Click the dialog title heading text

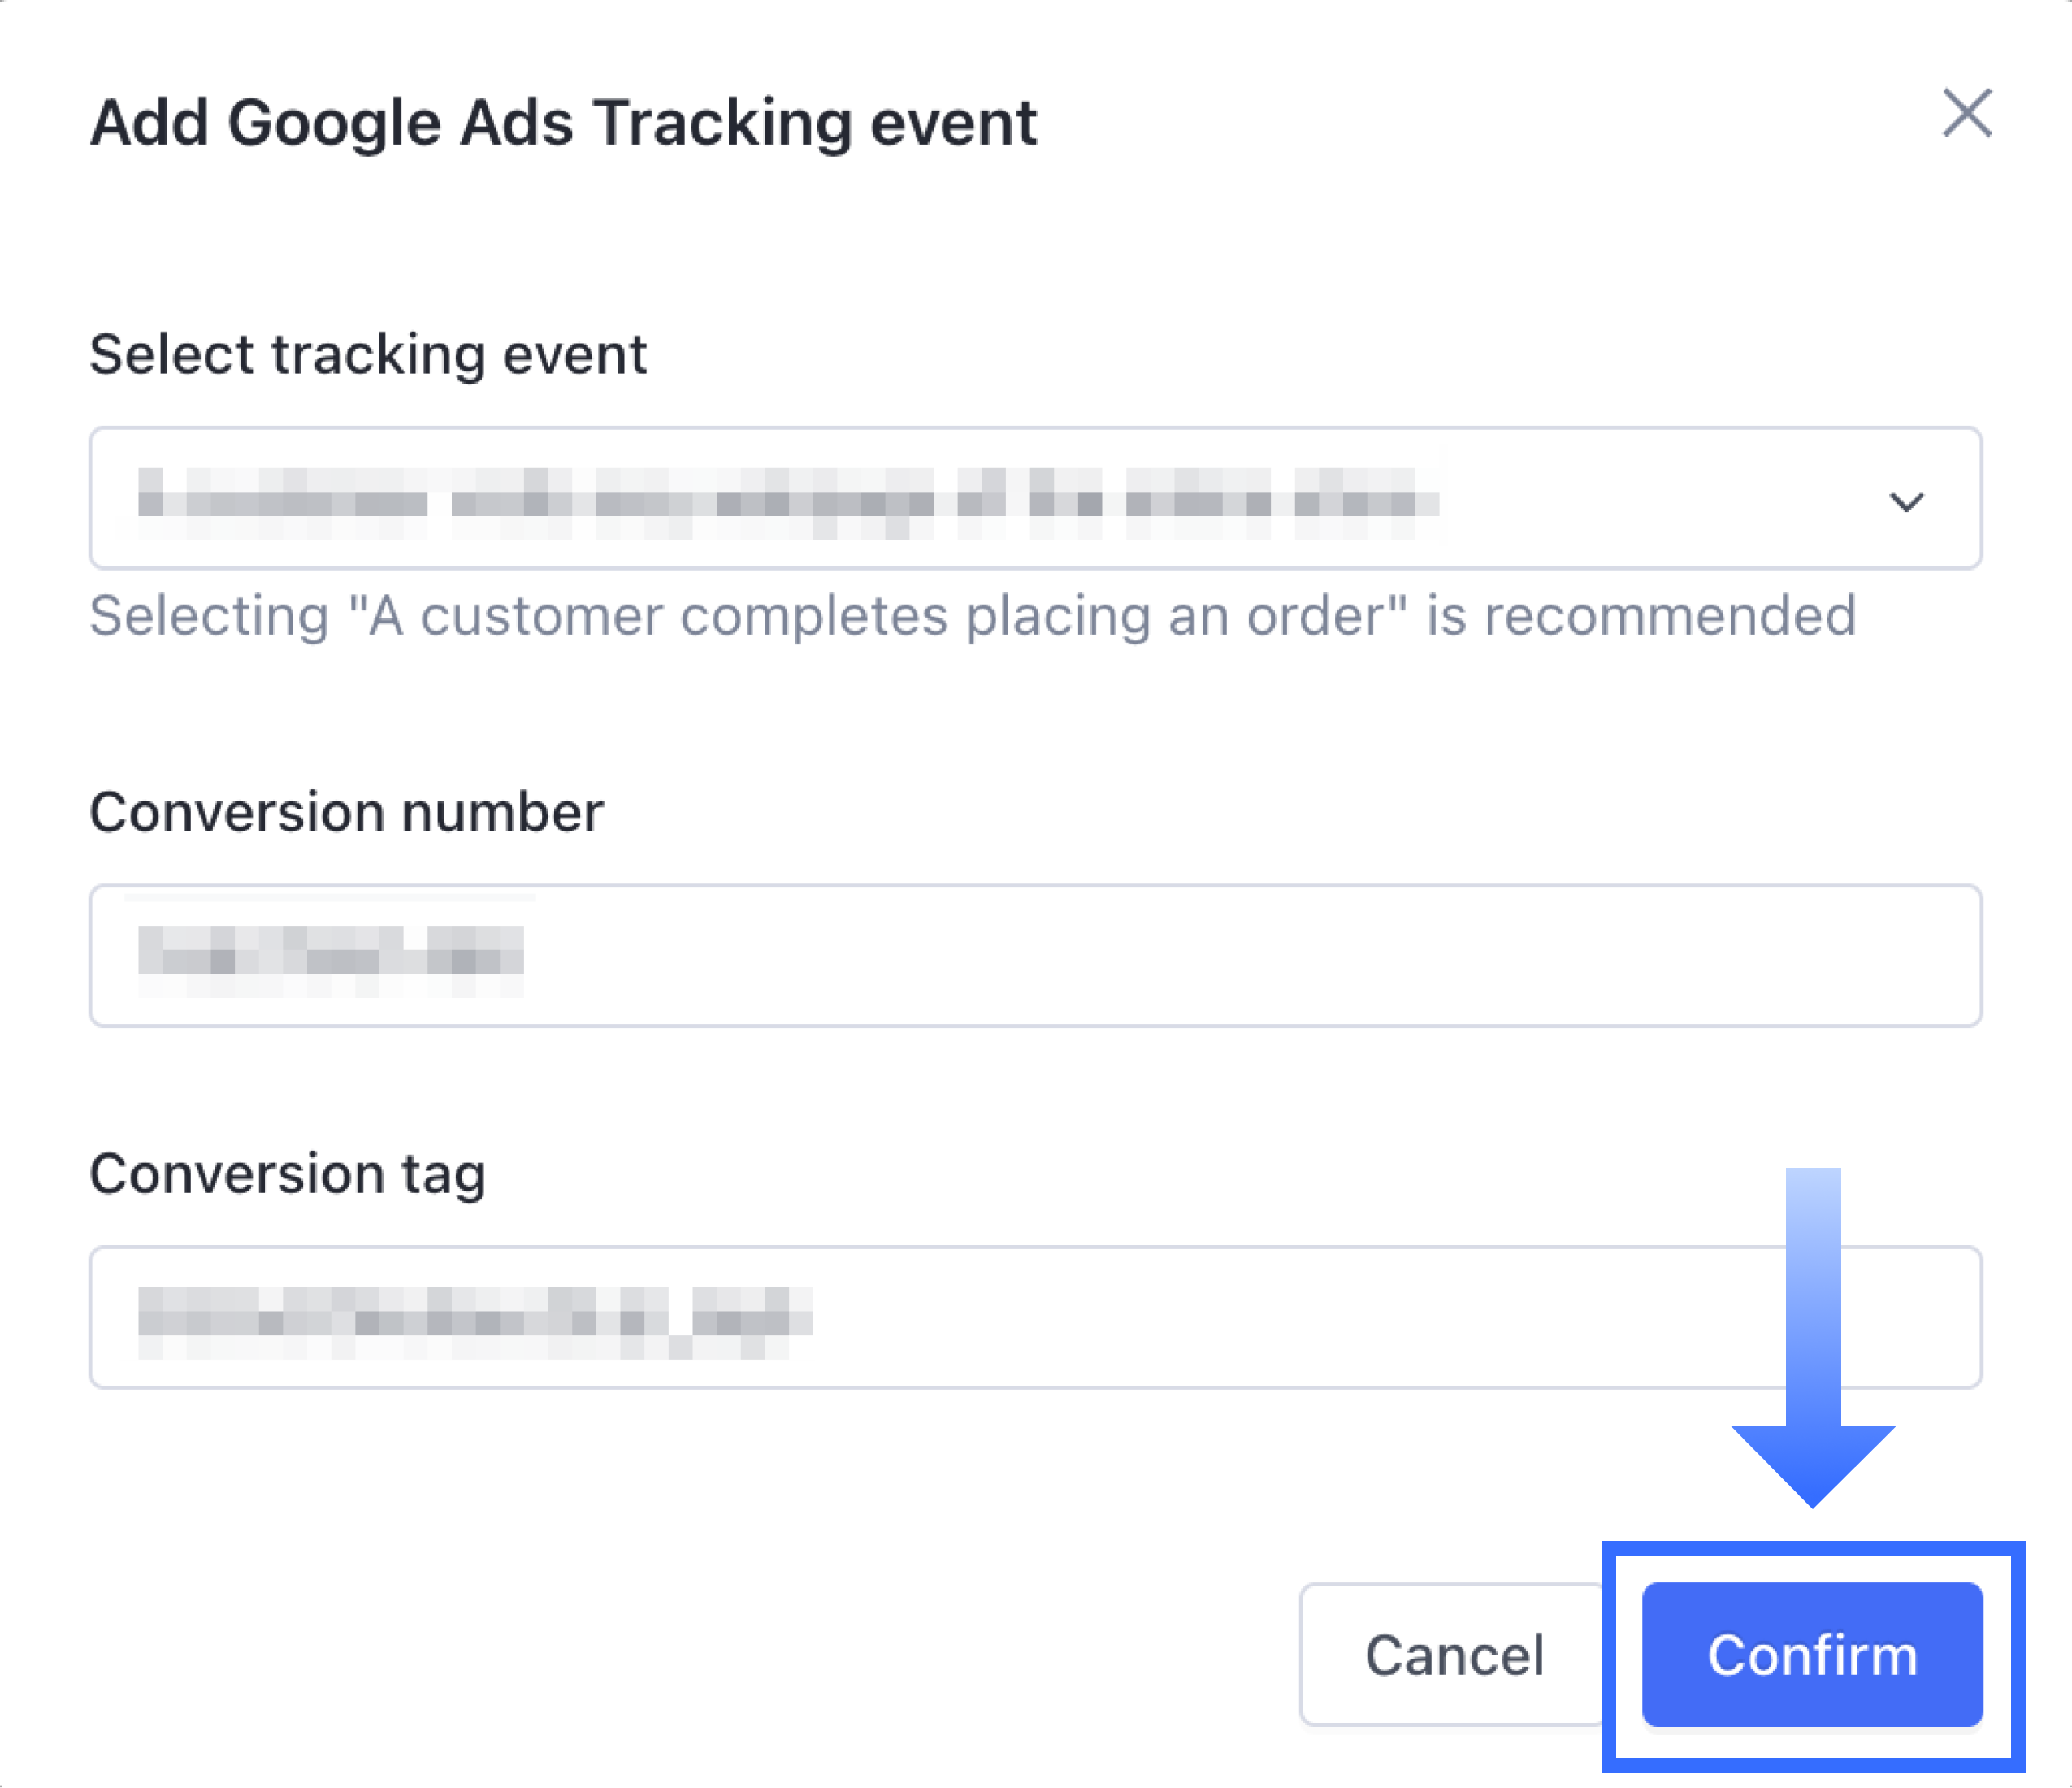563,123
